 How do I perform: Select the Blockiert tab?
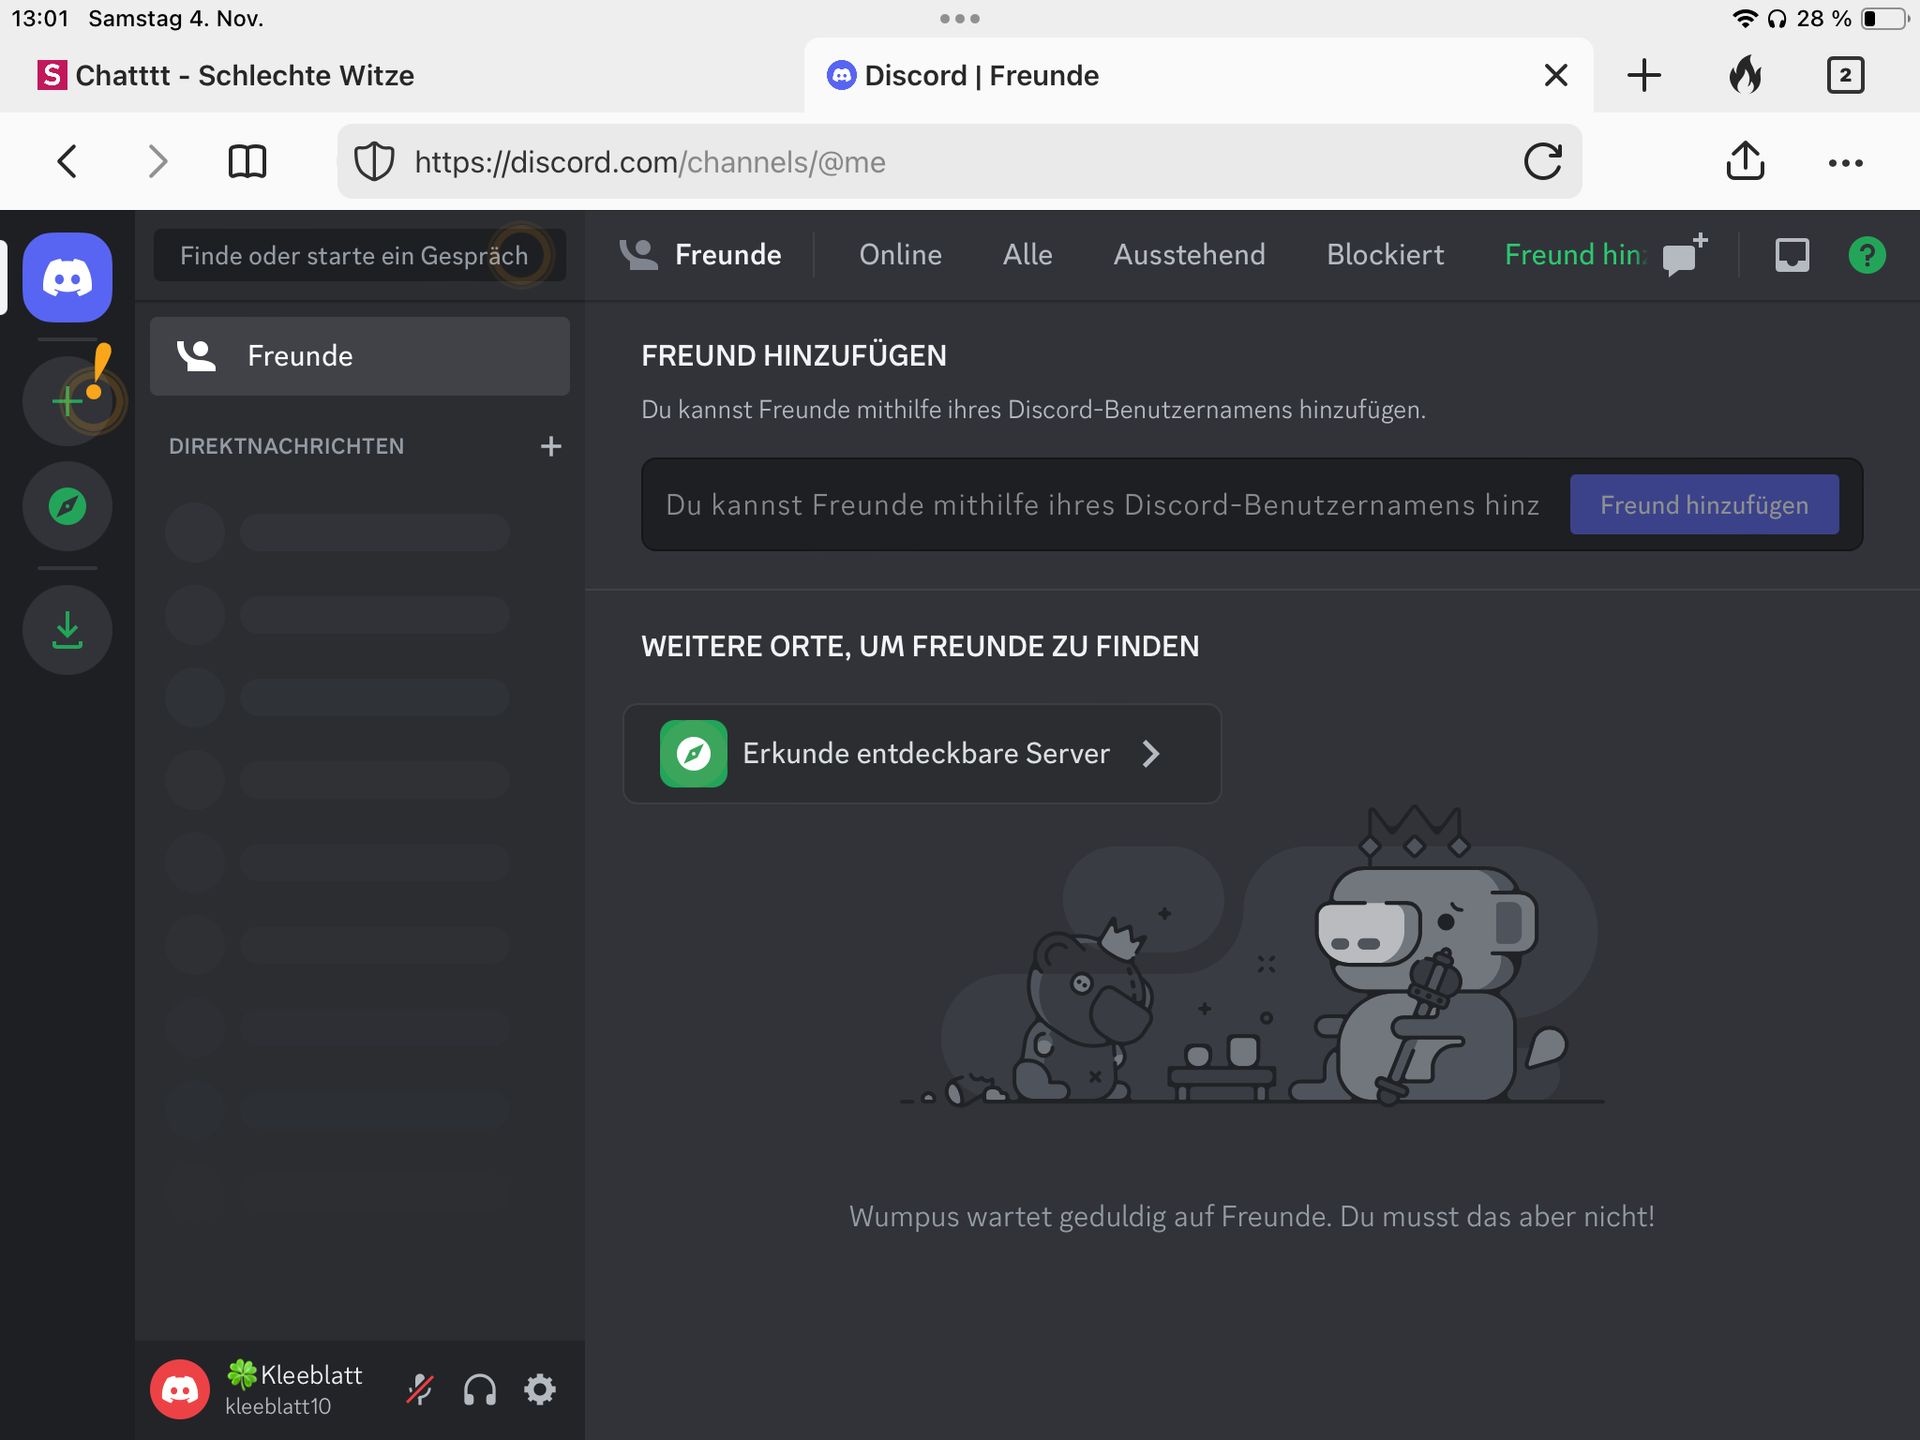[1385, 255]
